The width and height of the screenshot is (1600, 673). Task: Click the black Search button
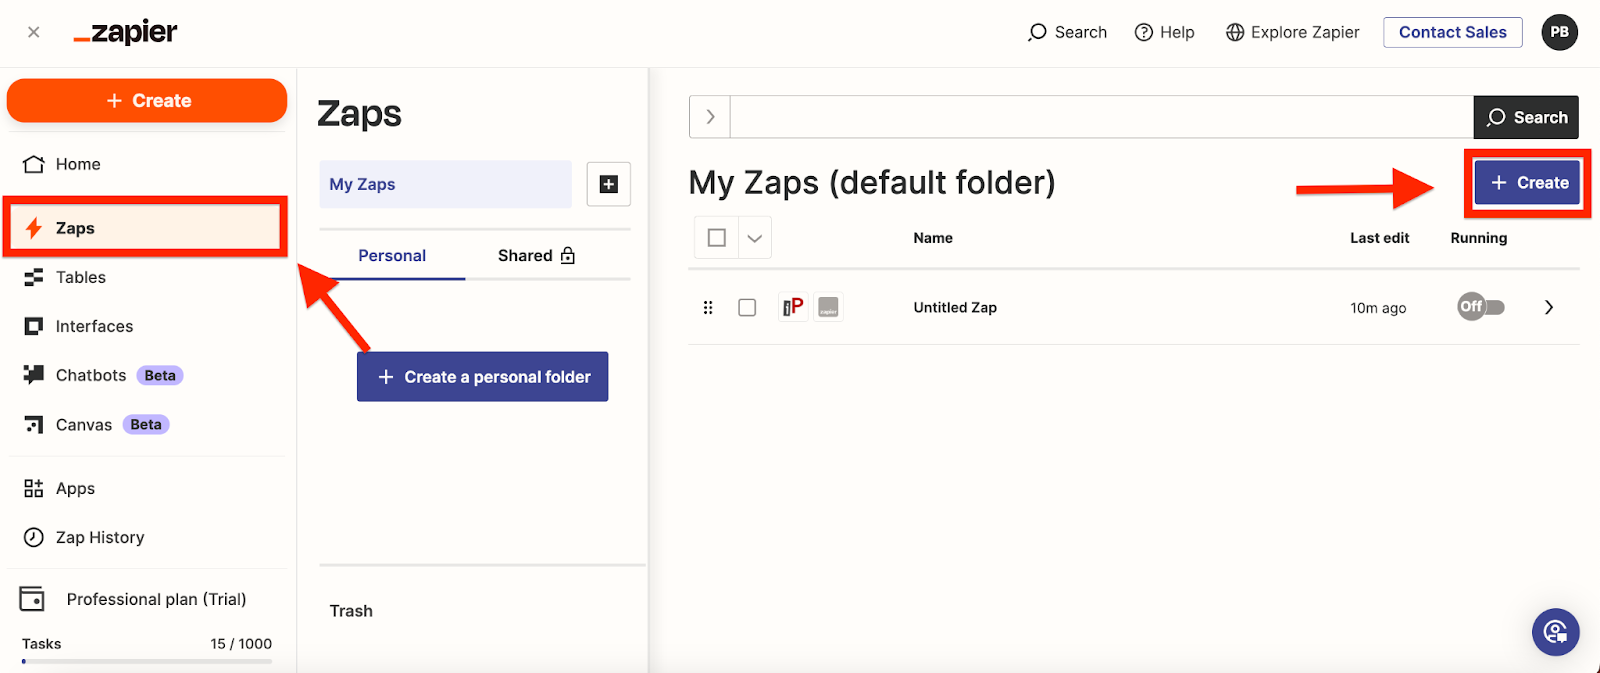tap(1526, 117)
